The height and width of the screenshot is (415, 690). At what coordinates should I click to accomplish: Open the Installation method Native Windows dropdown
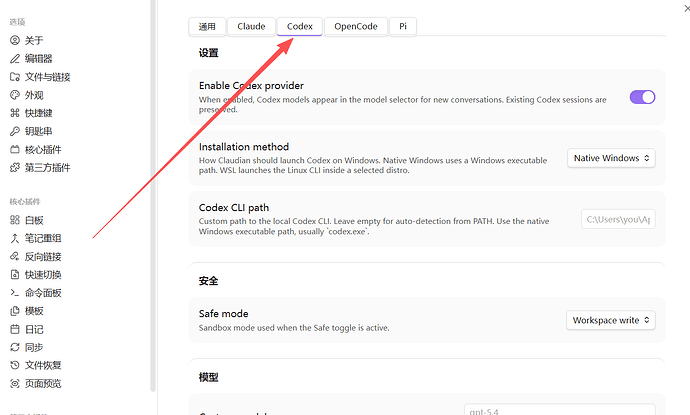pyautogui.click(x=611, y=158)
